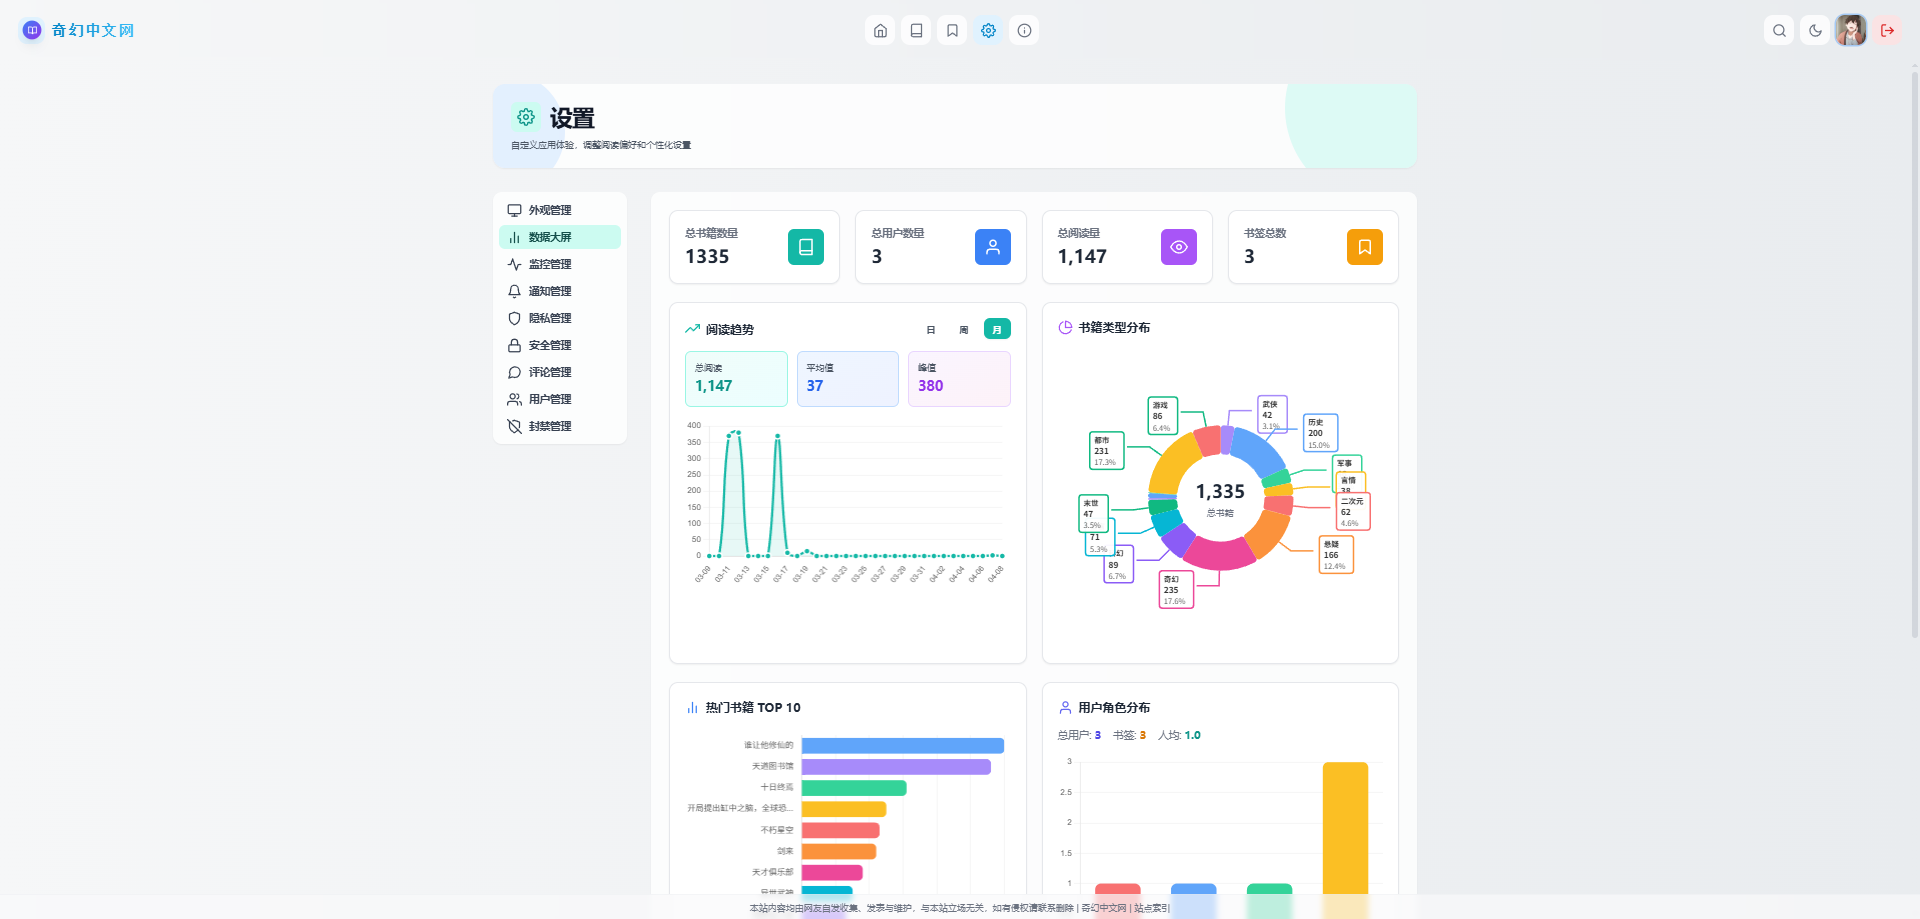Image resolution: width=1920 pixels, height=919 pixels.
Task: Click the blue user icon on 总用户数量 card
Action: [993, 247]
